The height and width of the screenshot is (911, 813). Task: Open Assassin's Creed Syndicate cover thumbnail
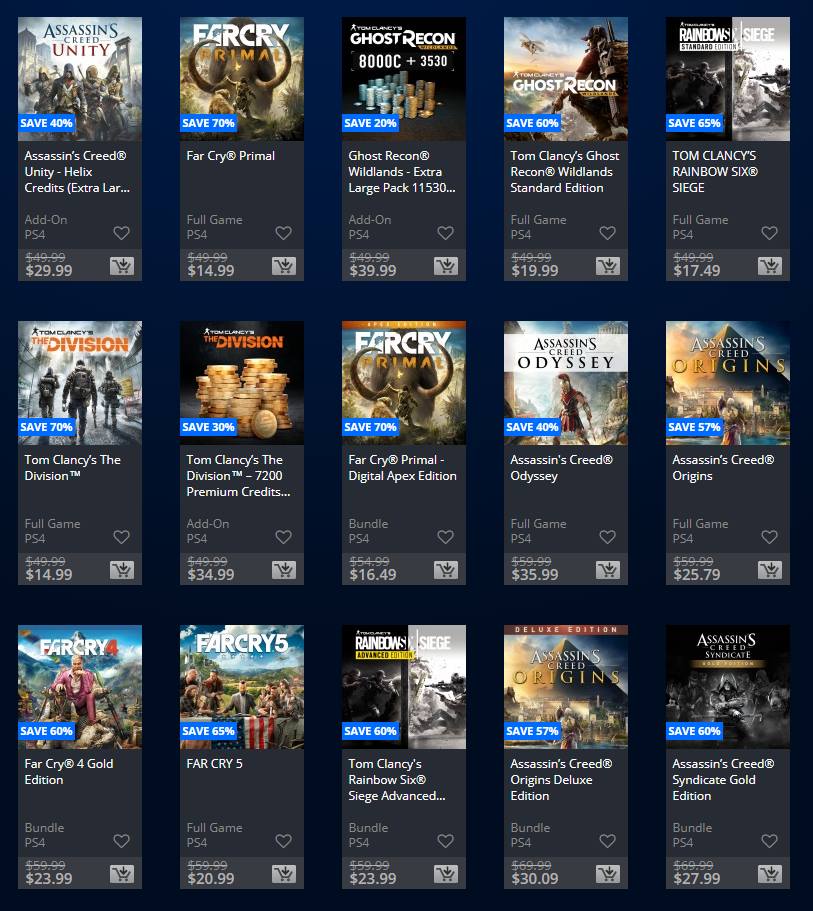728,687
